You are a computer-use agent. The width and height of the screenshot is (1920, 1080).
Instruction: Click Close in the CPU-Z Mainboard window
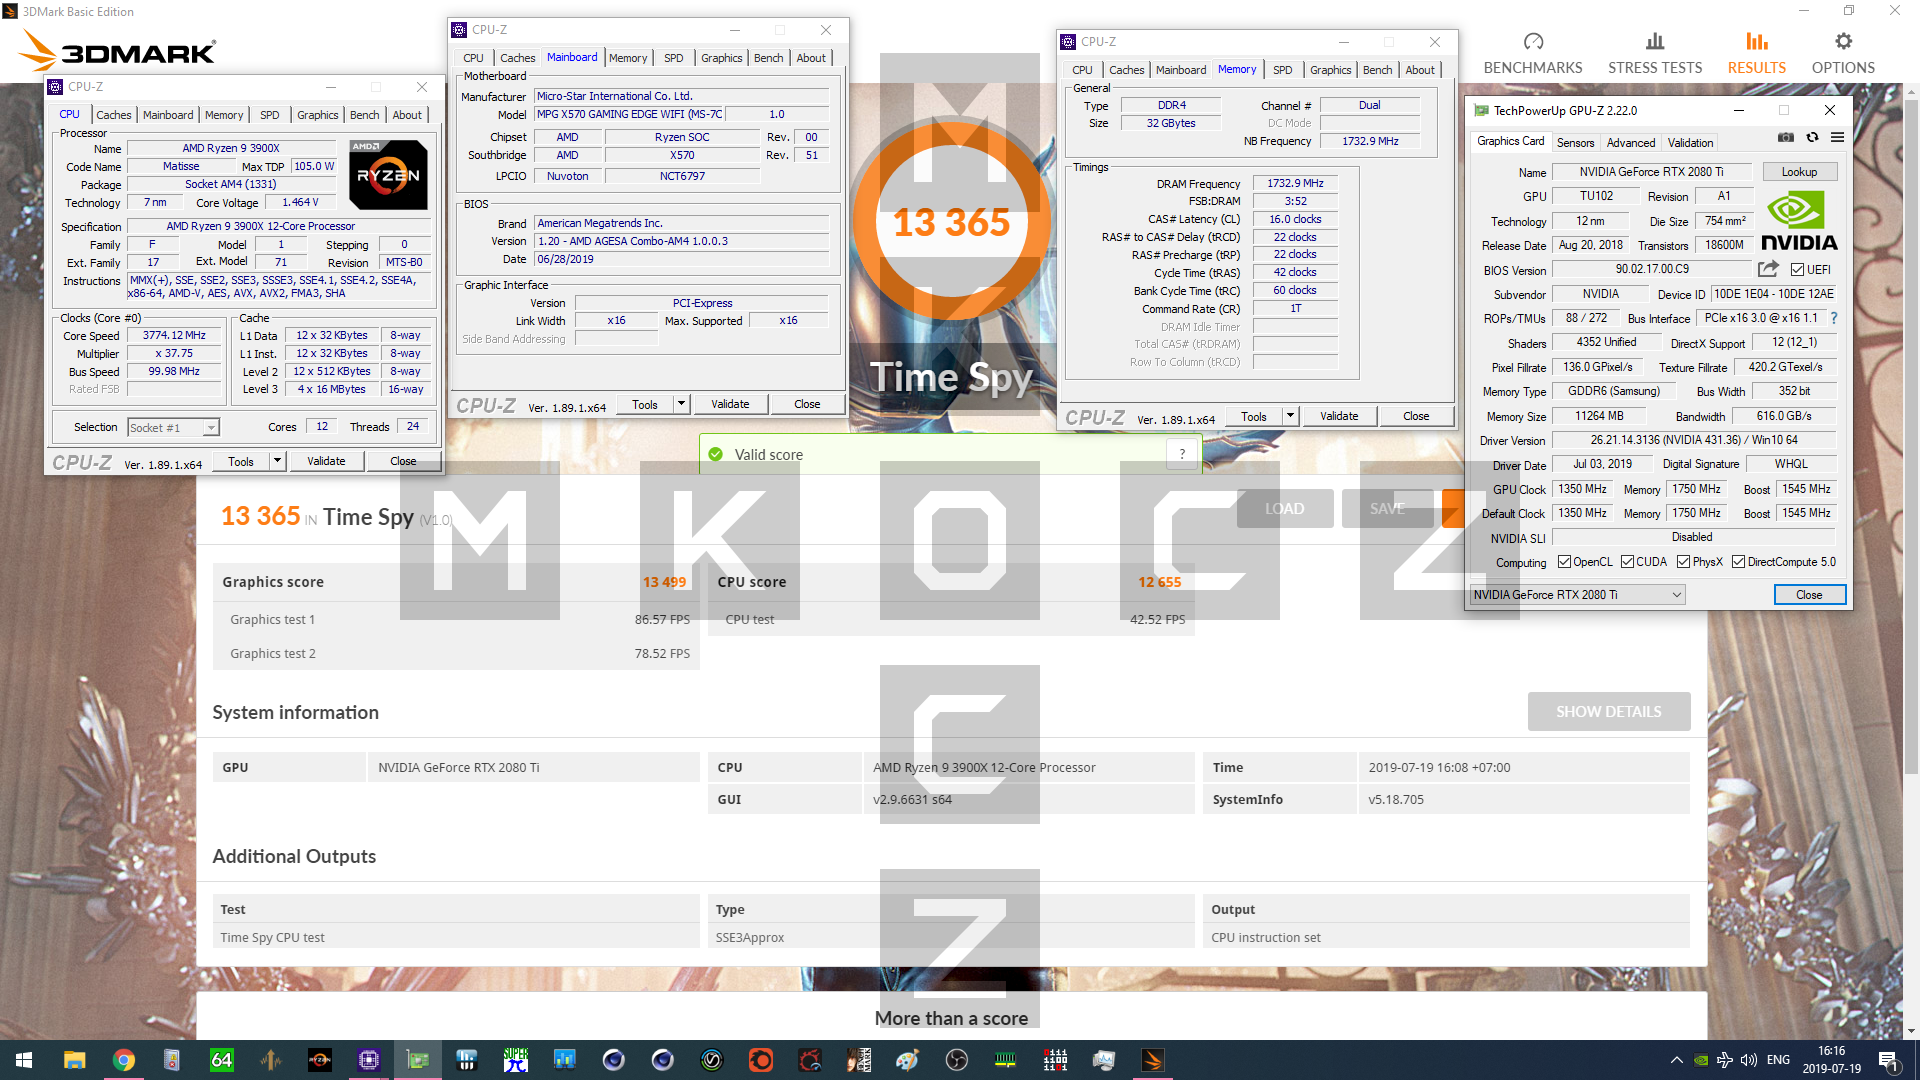pyautogui.click(x=807, y=404)
